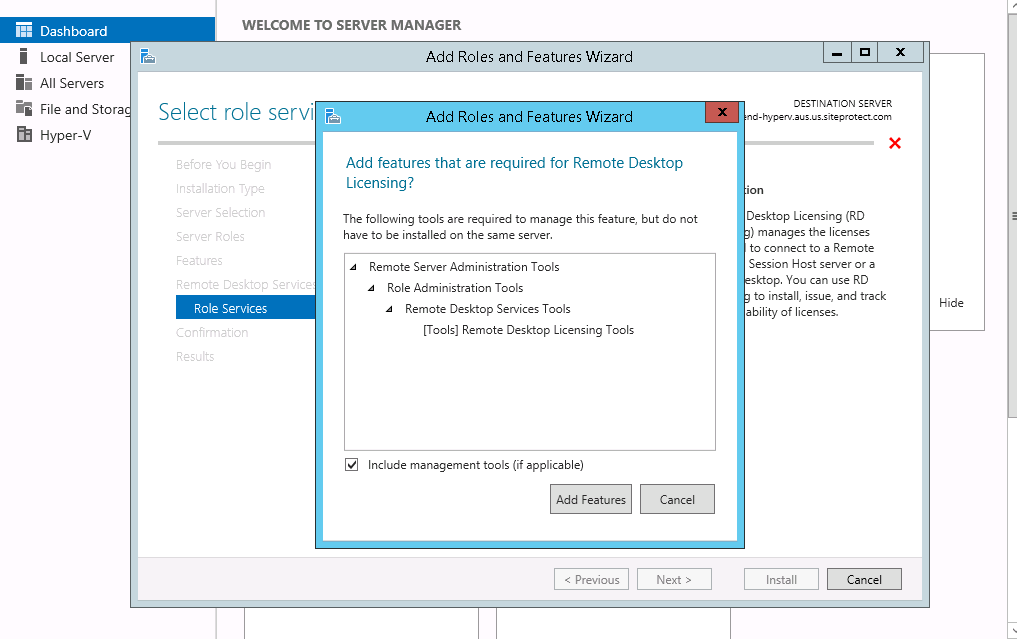Viewport: 1017px width, 639px height.
Task: Maximize the background wizard window
Action: 865,53
